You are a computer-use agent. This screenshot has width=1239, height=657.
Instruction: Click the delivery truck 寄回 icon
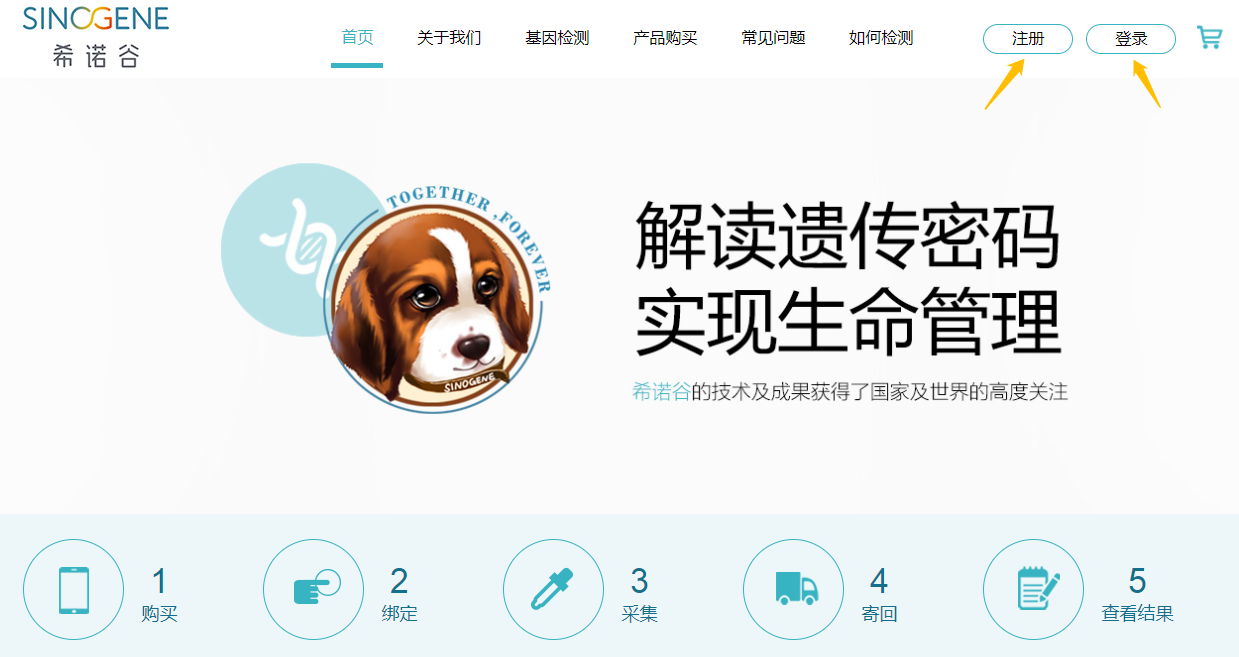pos(793,590)
